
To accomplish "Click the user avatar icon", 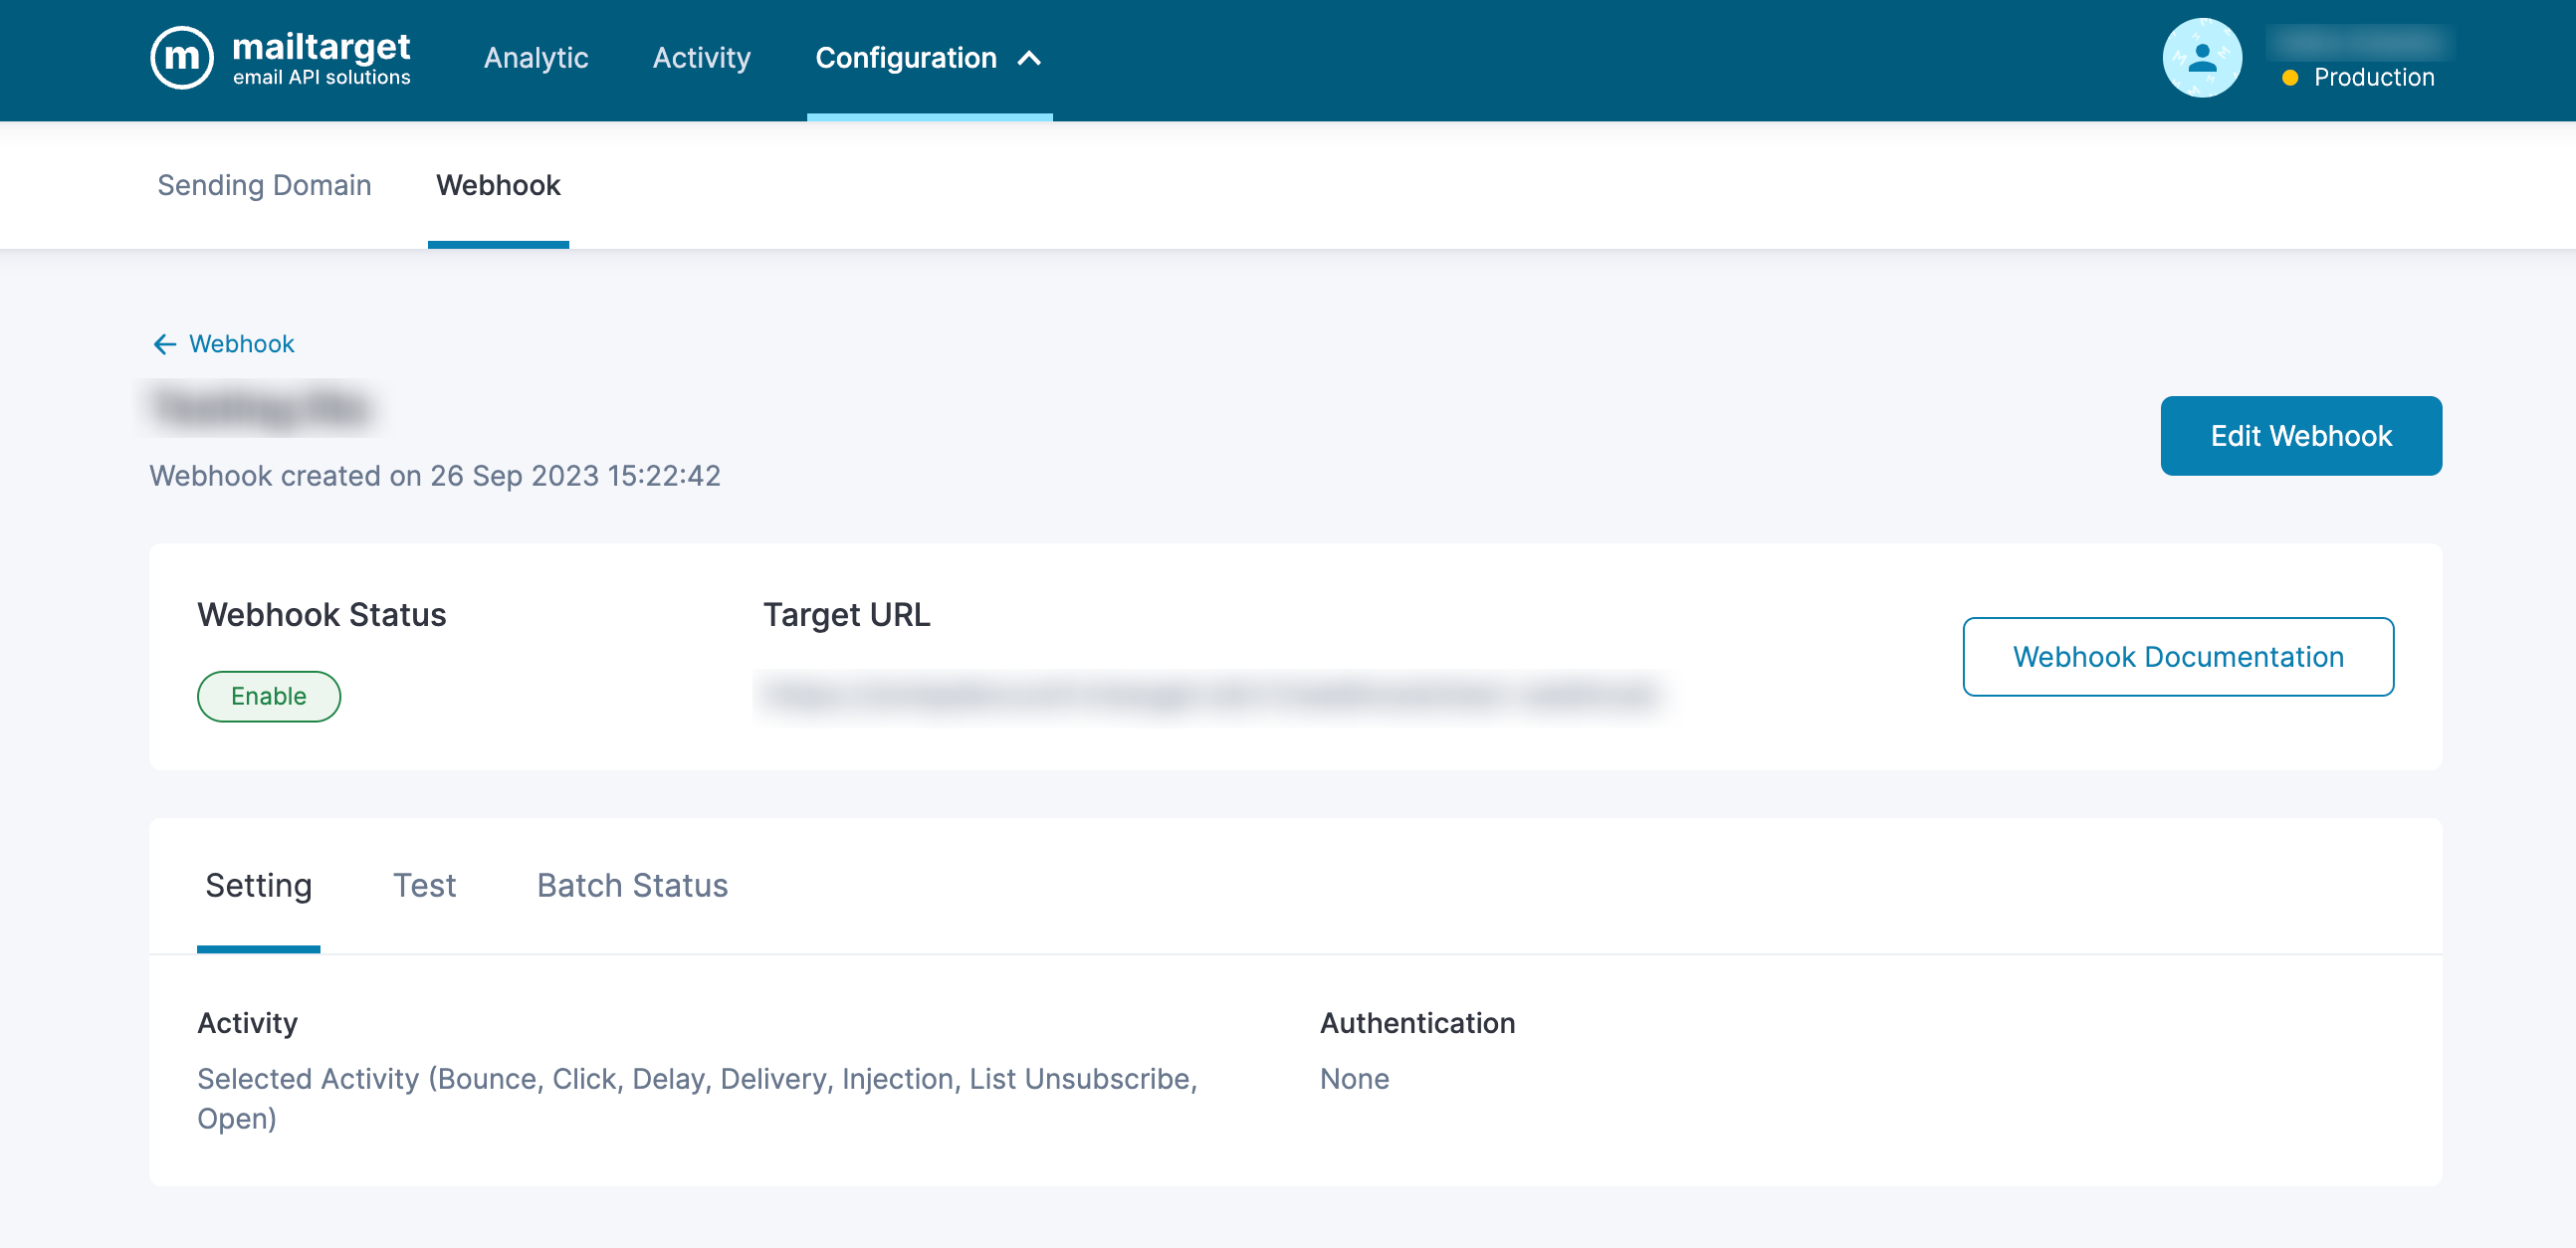I will click(2201, 58).
